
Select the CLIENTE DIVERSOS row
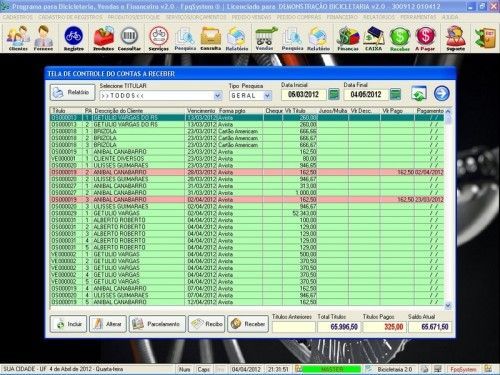click(x=247, y=159)
